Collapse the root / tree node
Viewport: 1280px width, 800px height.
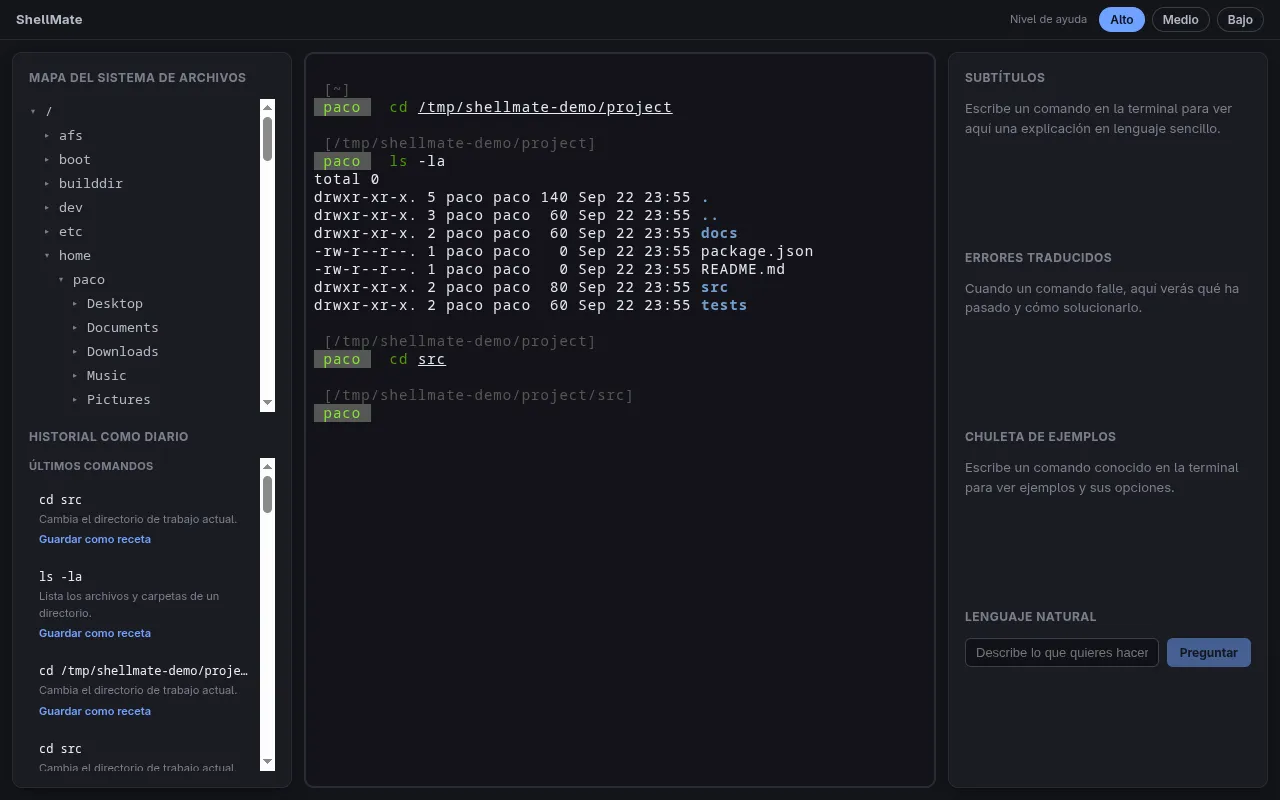pyautogui.click(x=33, y=112)
